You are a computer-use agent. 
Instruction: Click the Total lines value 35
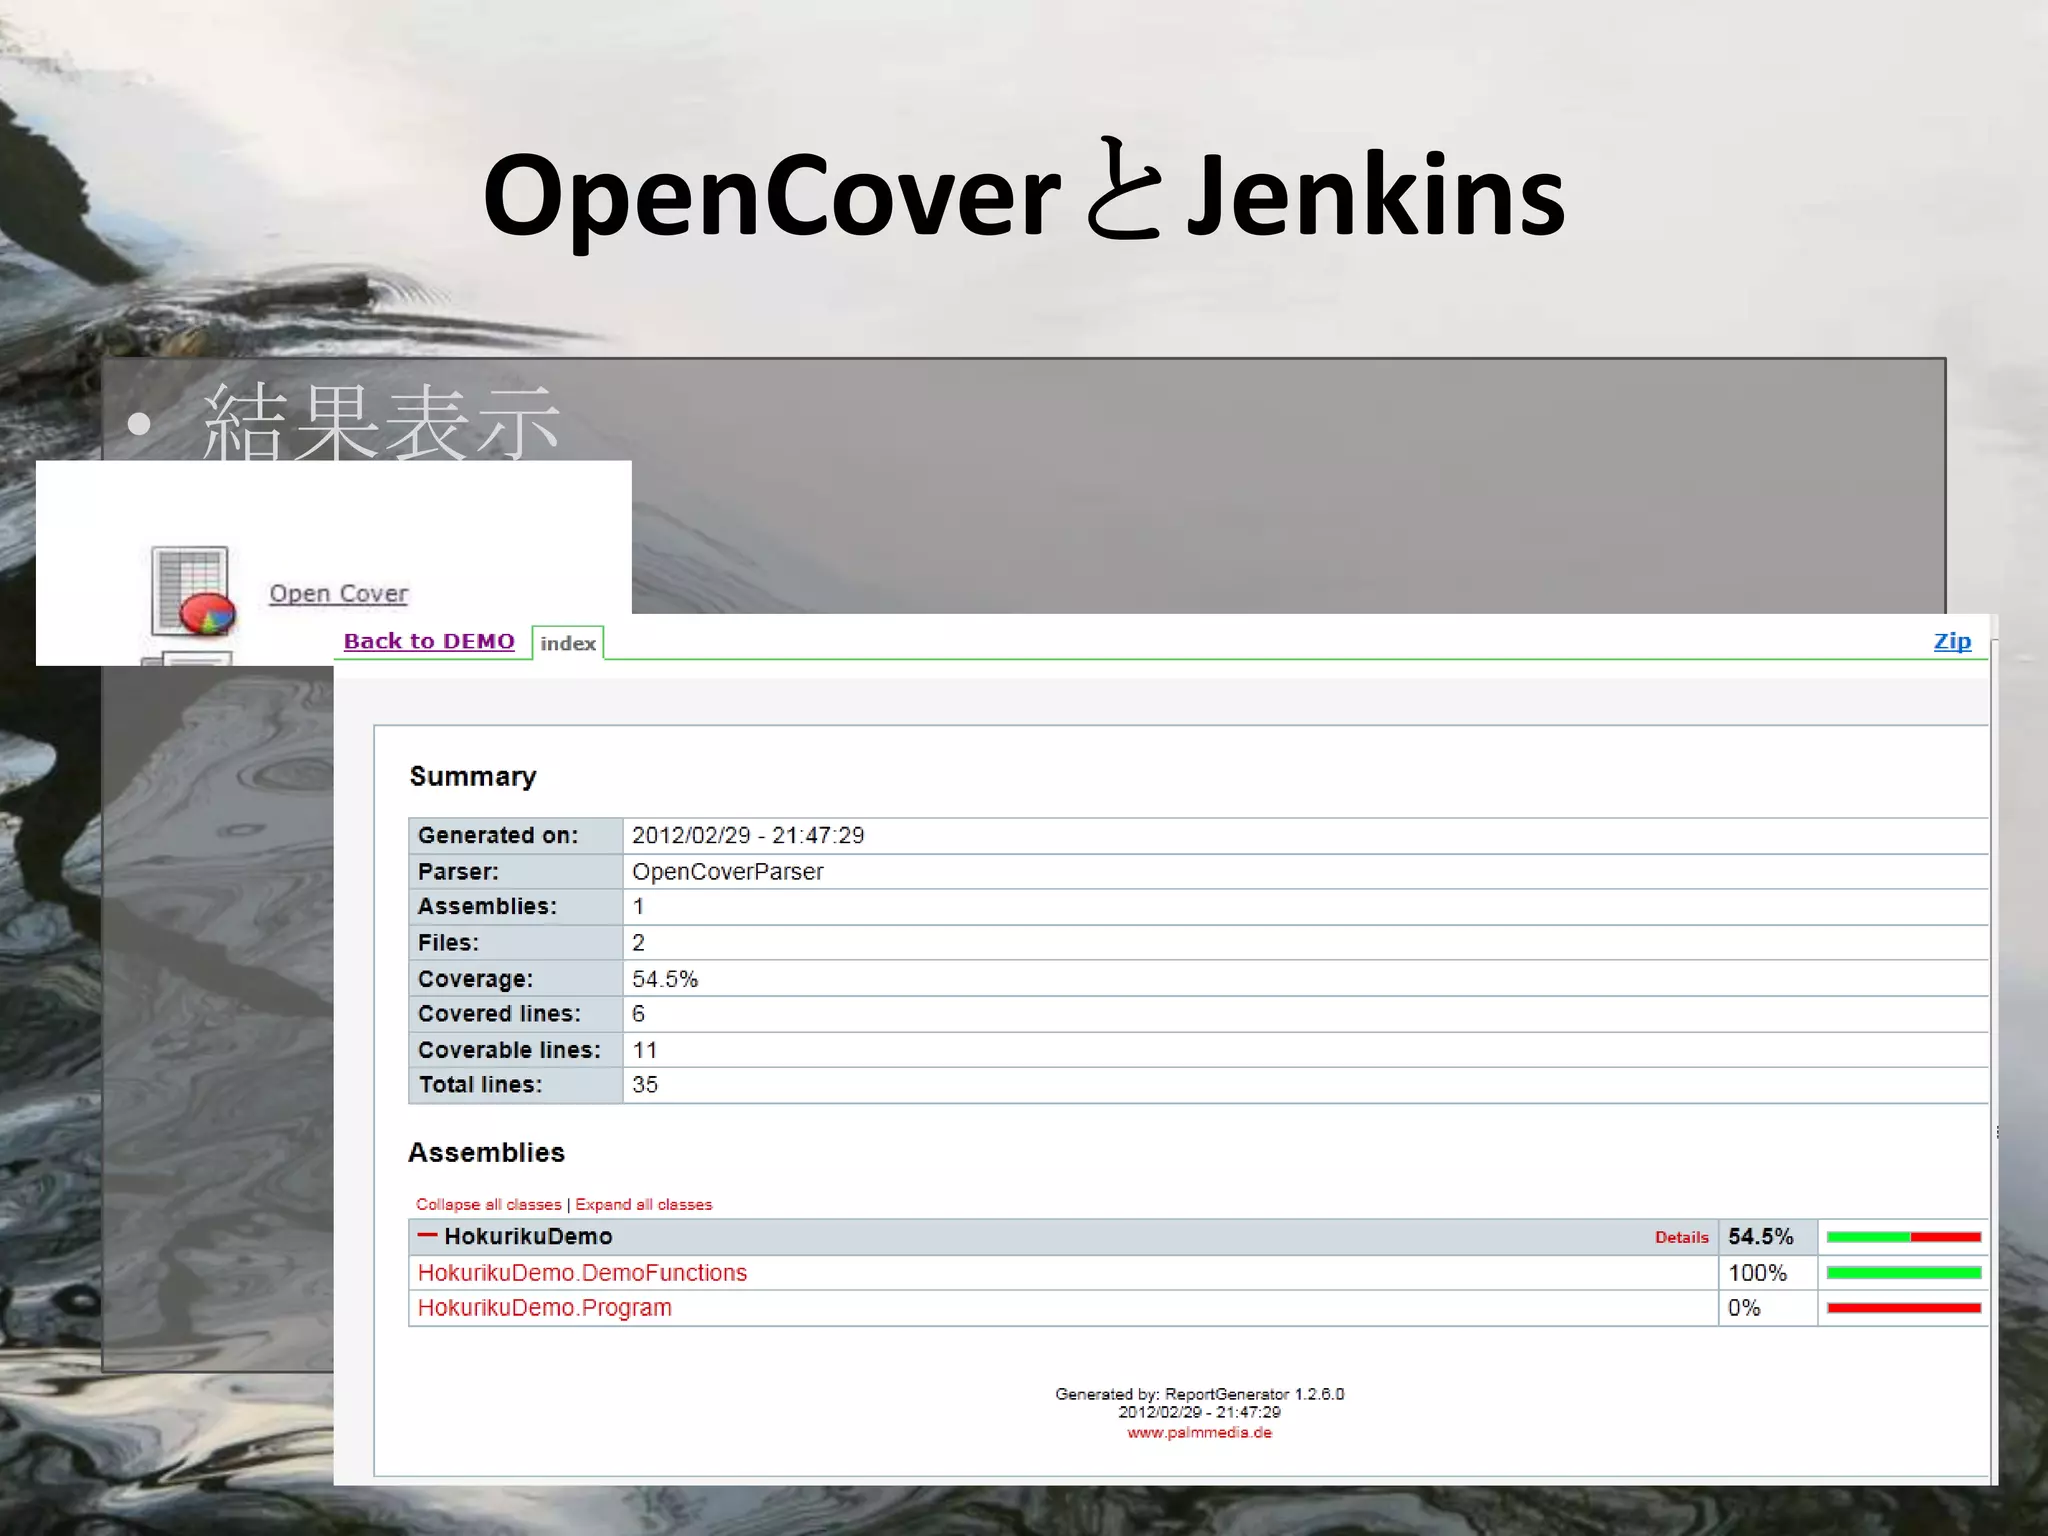pos(645,1084)
